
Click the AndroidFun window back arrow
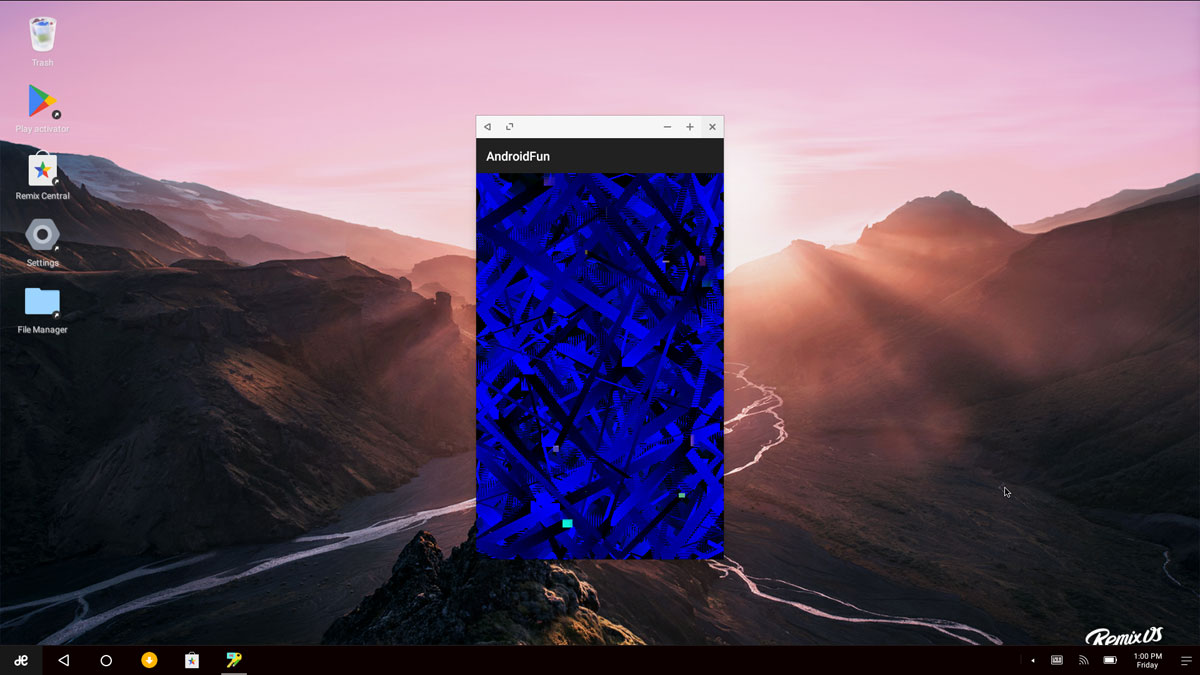point(488,127)
